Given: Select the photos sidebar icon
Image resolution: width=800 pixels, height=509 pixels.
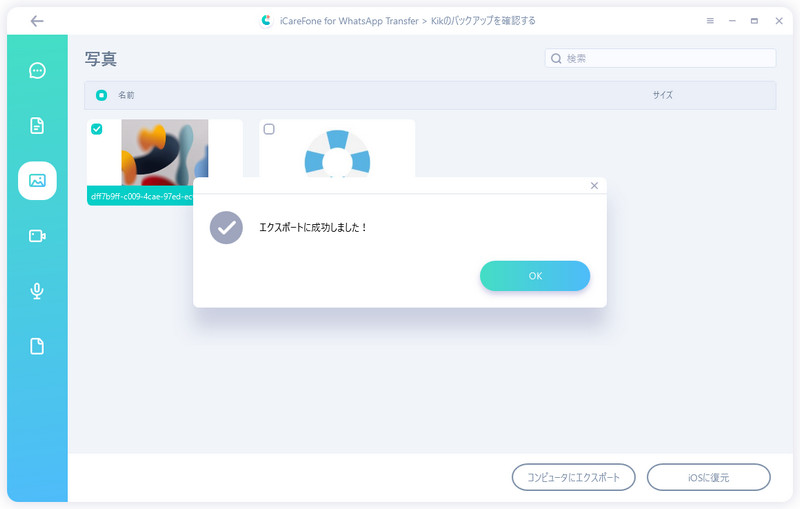Looking at the screenshot, I should (x=37, y=181).
